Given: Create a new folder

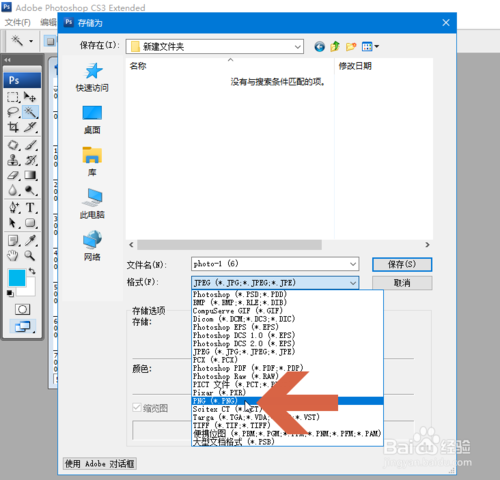Looking at the screenshot, I should pos(351,47).
